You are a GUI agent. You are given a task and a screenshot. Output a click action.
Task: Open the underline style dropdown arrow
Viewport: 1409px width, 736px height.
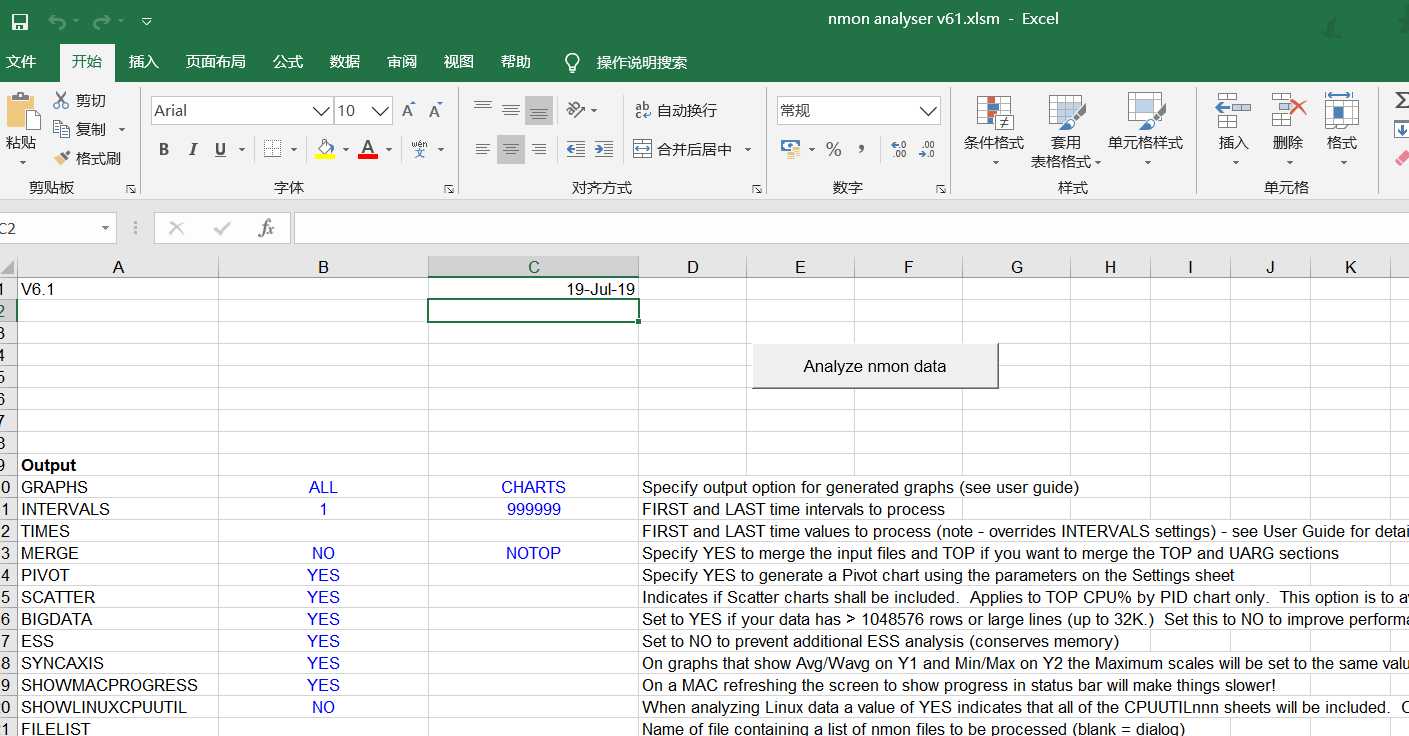(243, 150)
